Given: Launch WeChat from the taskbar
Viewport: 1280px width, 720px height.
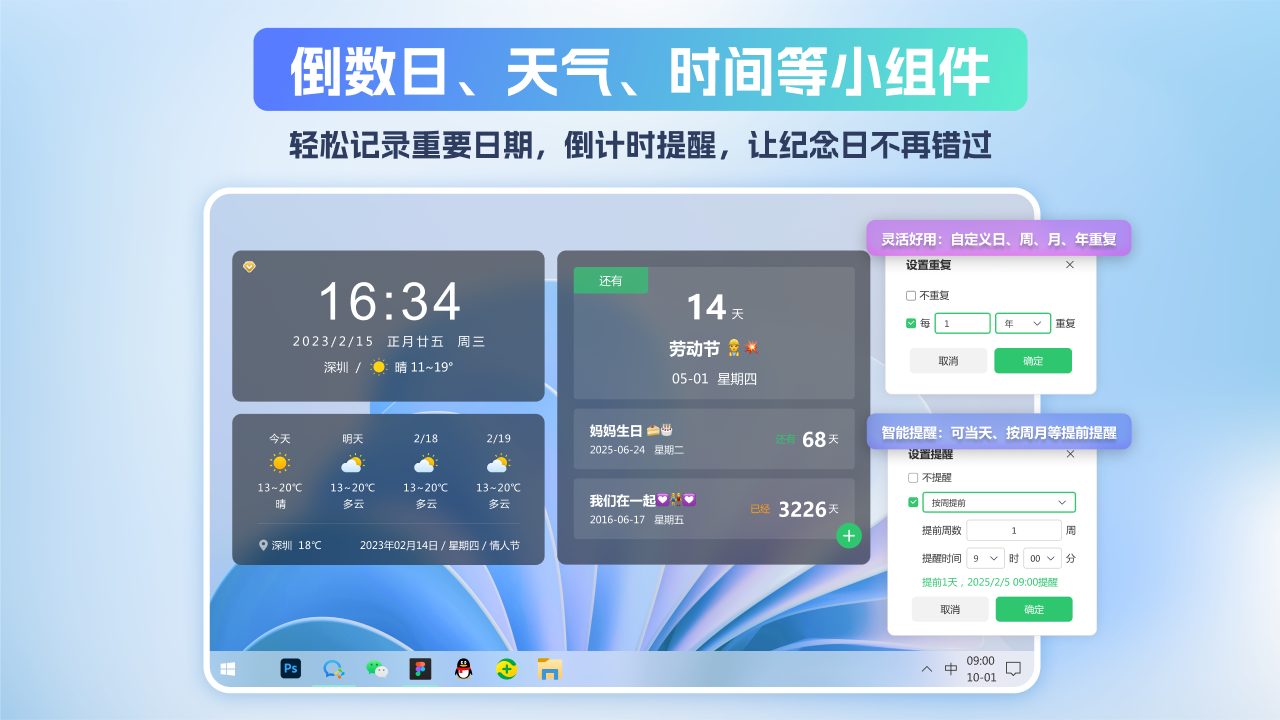Looking at the screenshot, I should 377,669.
